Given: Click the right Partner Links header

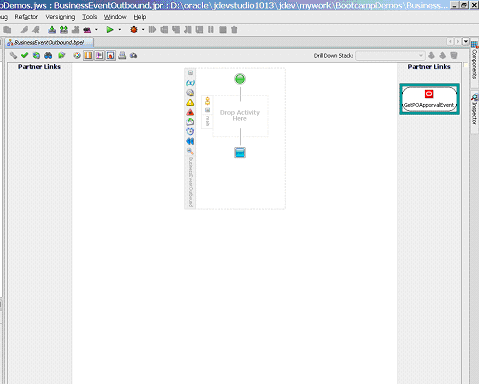Looking at the screenshot, I should (x=429, y=67).
